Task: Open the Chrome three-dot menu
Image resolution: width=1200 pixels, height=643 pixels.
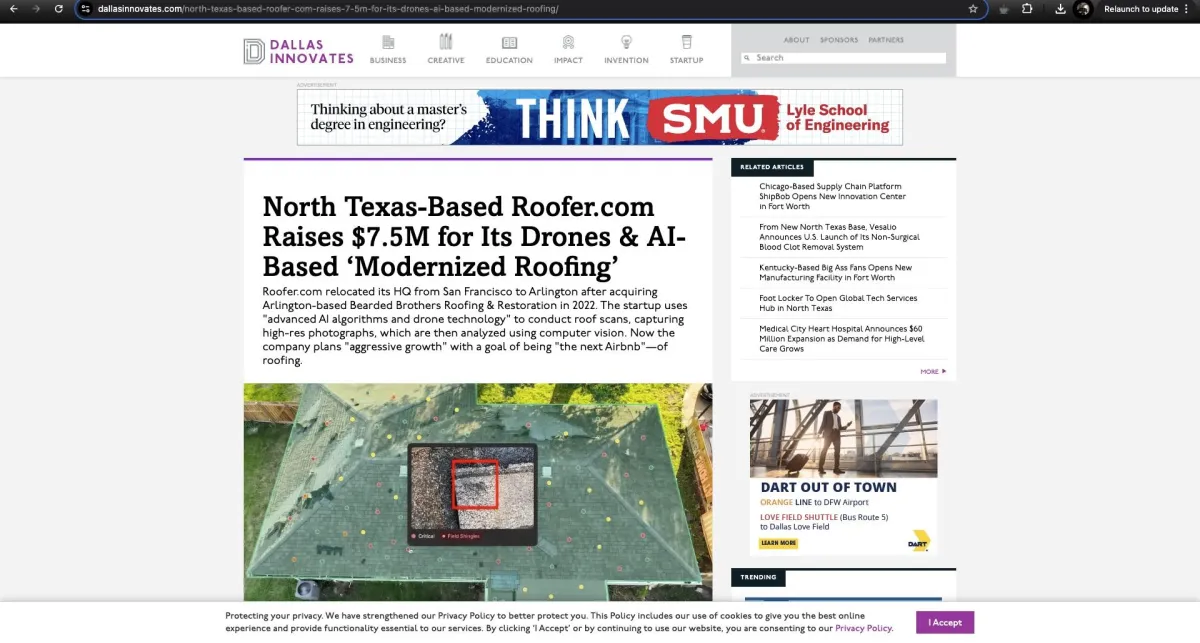Action: point(1189,9)
